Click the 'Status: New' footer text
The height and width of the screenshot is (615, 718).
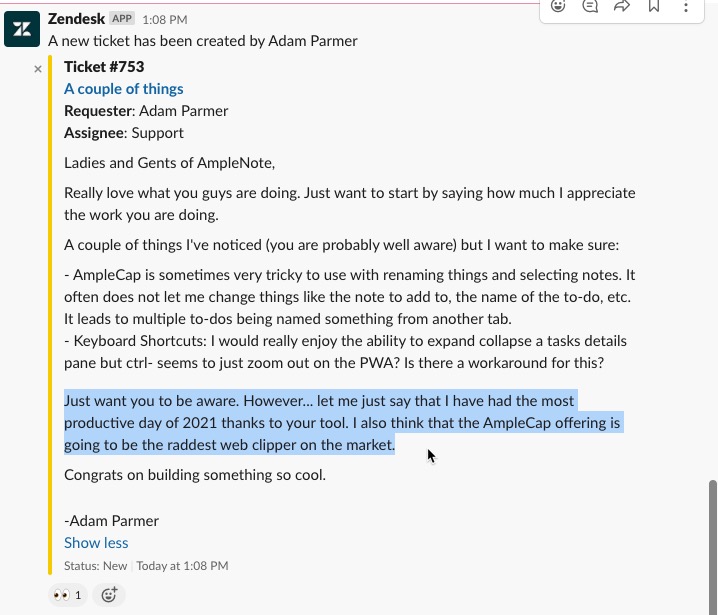[x=95, y=566]
